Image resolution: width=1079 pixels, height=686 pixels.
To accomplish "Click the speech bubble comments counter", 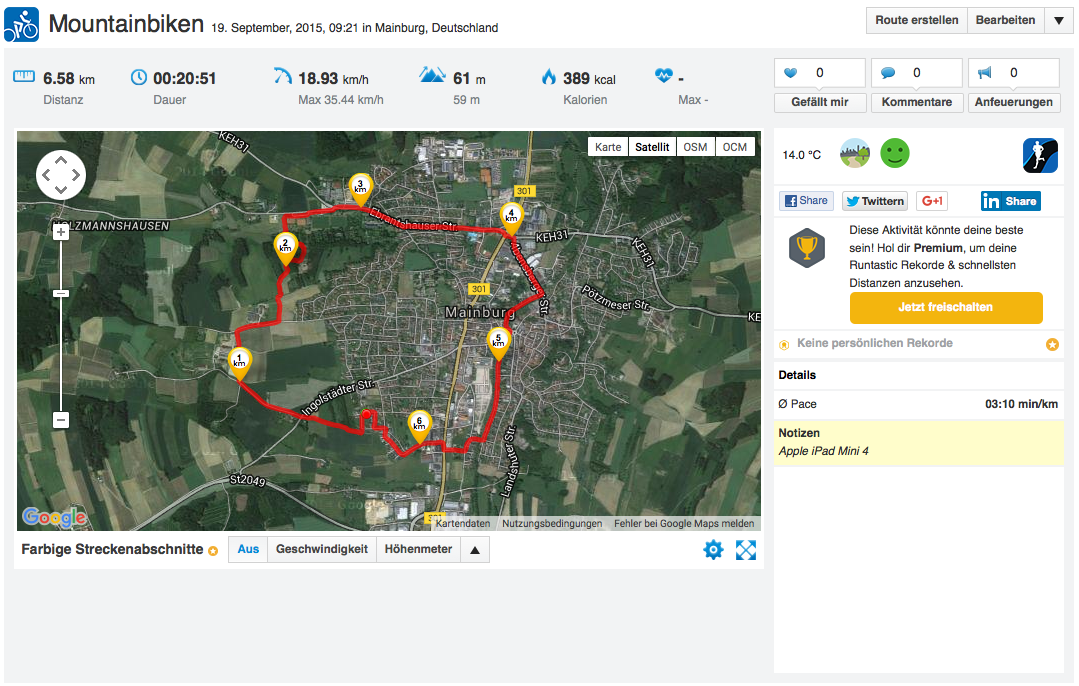I will click(917, 73).
